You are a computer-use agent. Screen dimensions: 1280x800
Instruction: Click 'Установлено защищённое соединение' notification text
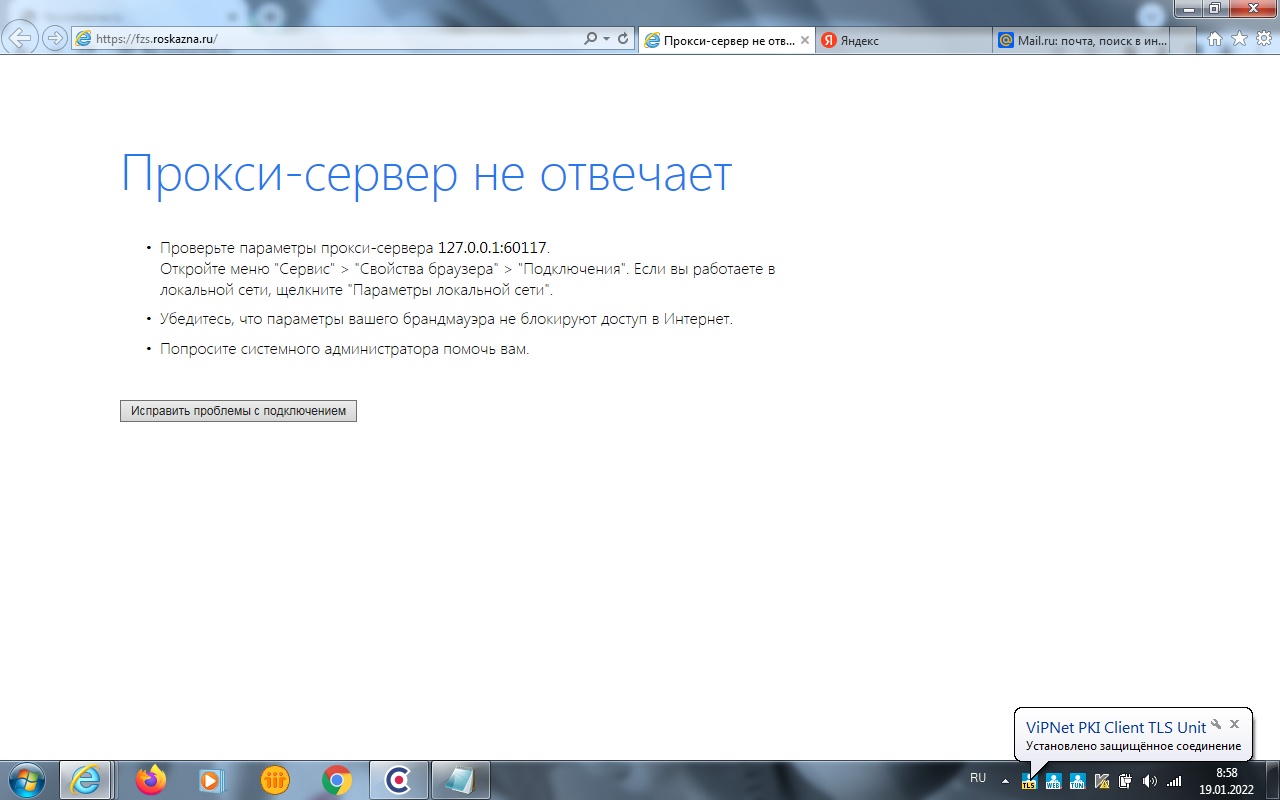pyautogui.click(x=1133, y=746)
